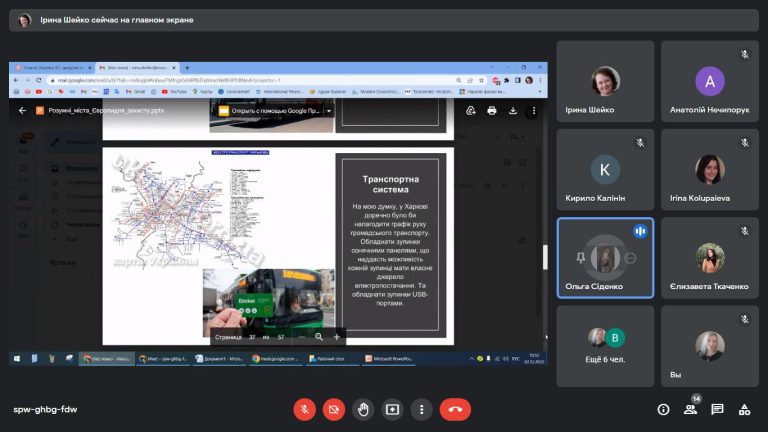Viewport: 768px width, 432px height.
Task: Open Meet more options menu
Action: (422, 409)
